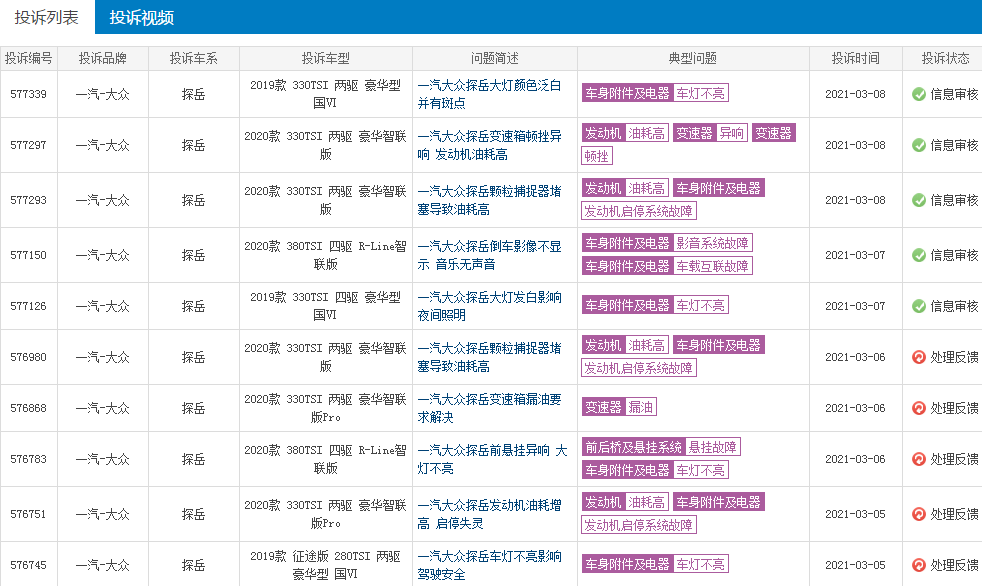Image resolution: width=982 pixels, height=586 pixels.
Task: Open complaint 一汽大众探岳车灯不亮影响驾驶安全
Action: click(489, 565)
